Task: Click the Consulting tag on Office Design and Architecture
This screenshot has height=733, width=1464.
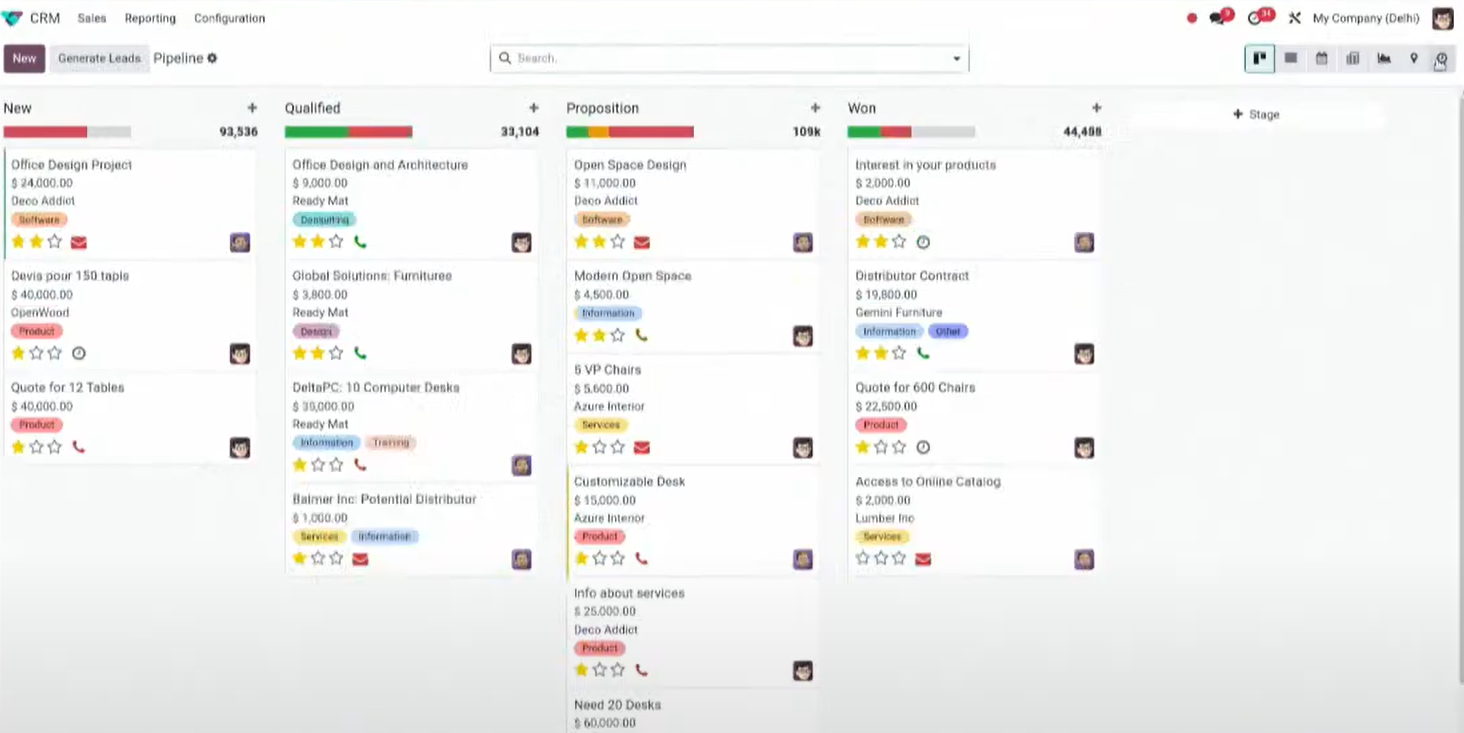Action: pyautogui.click(x=324, y=219)
